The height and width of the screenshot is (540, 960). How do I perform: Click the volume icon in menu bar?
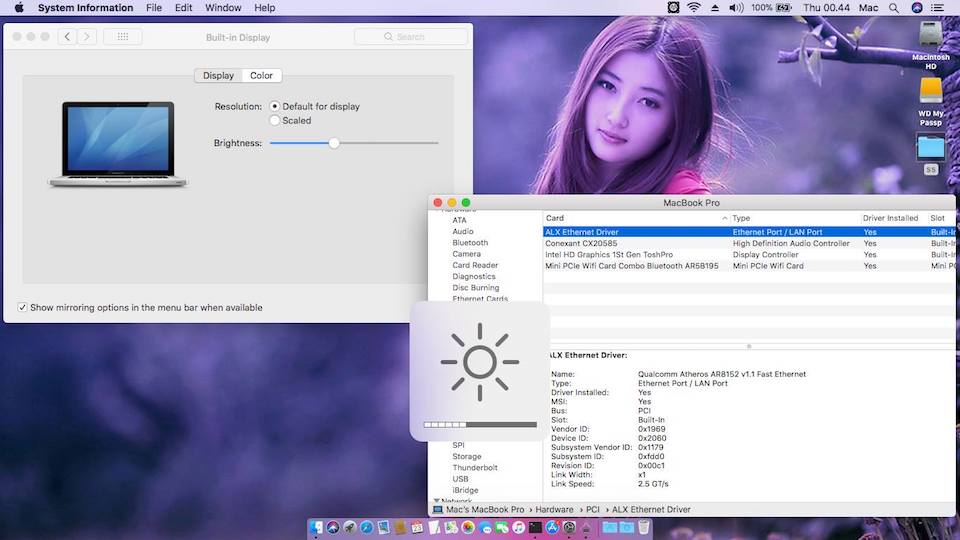[x=736, y=8]
